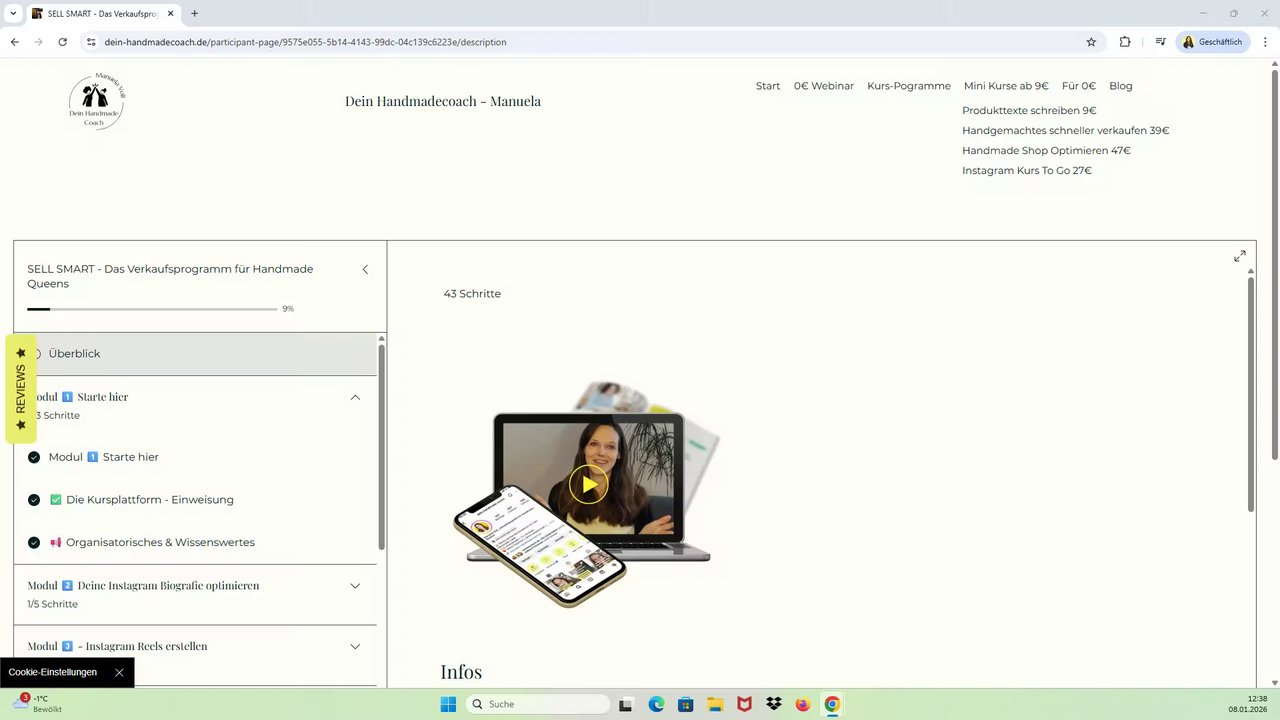
Task: Open weather widget in taskbar
Action: (37, 703)
